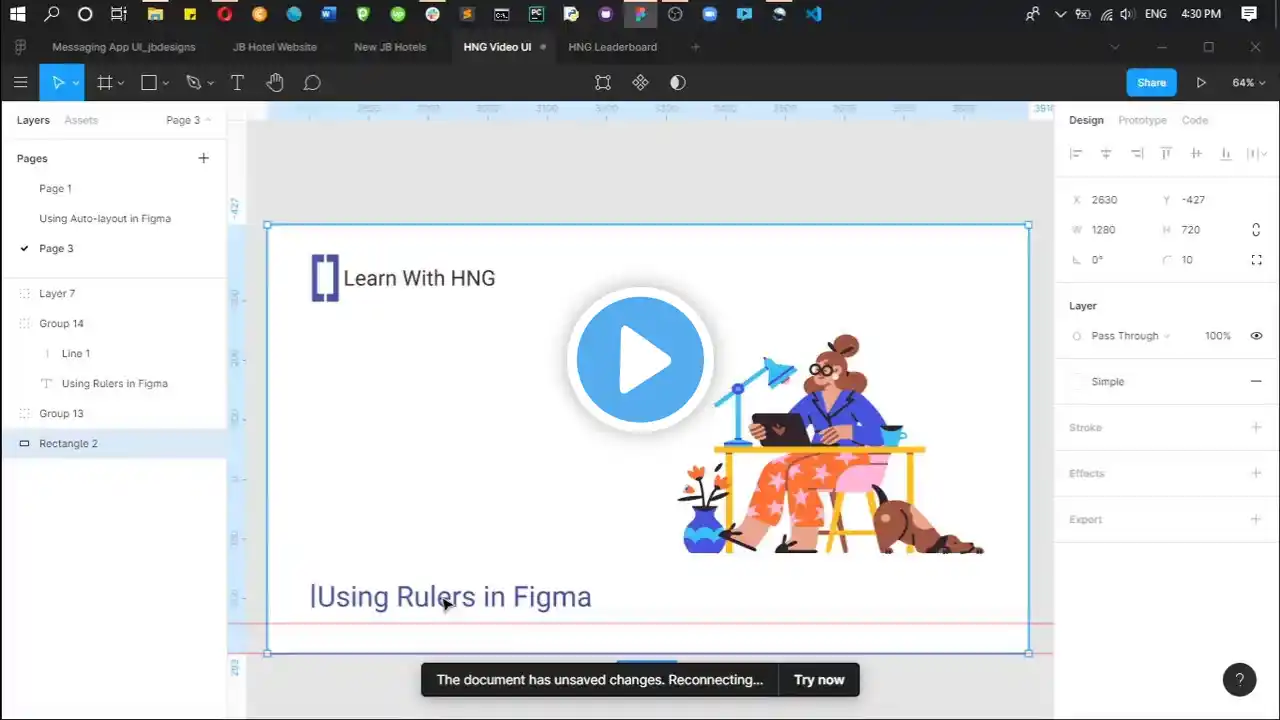The height and width of the screenshot is (720, 1280).
Task: Click the layer opacity 100% field
Action: pos(1218,336)
